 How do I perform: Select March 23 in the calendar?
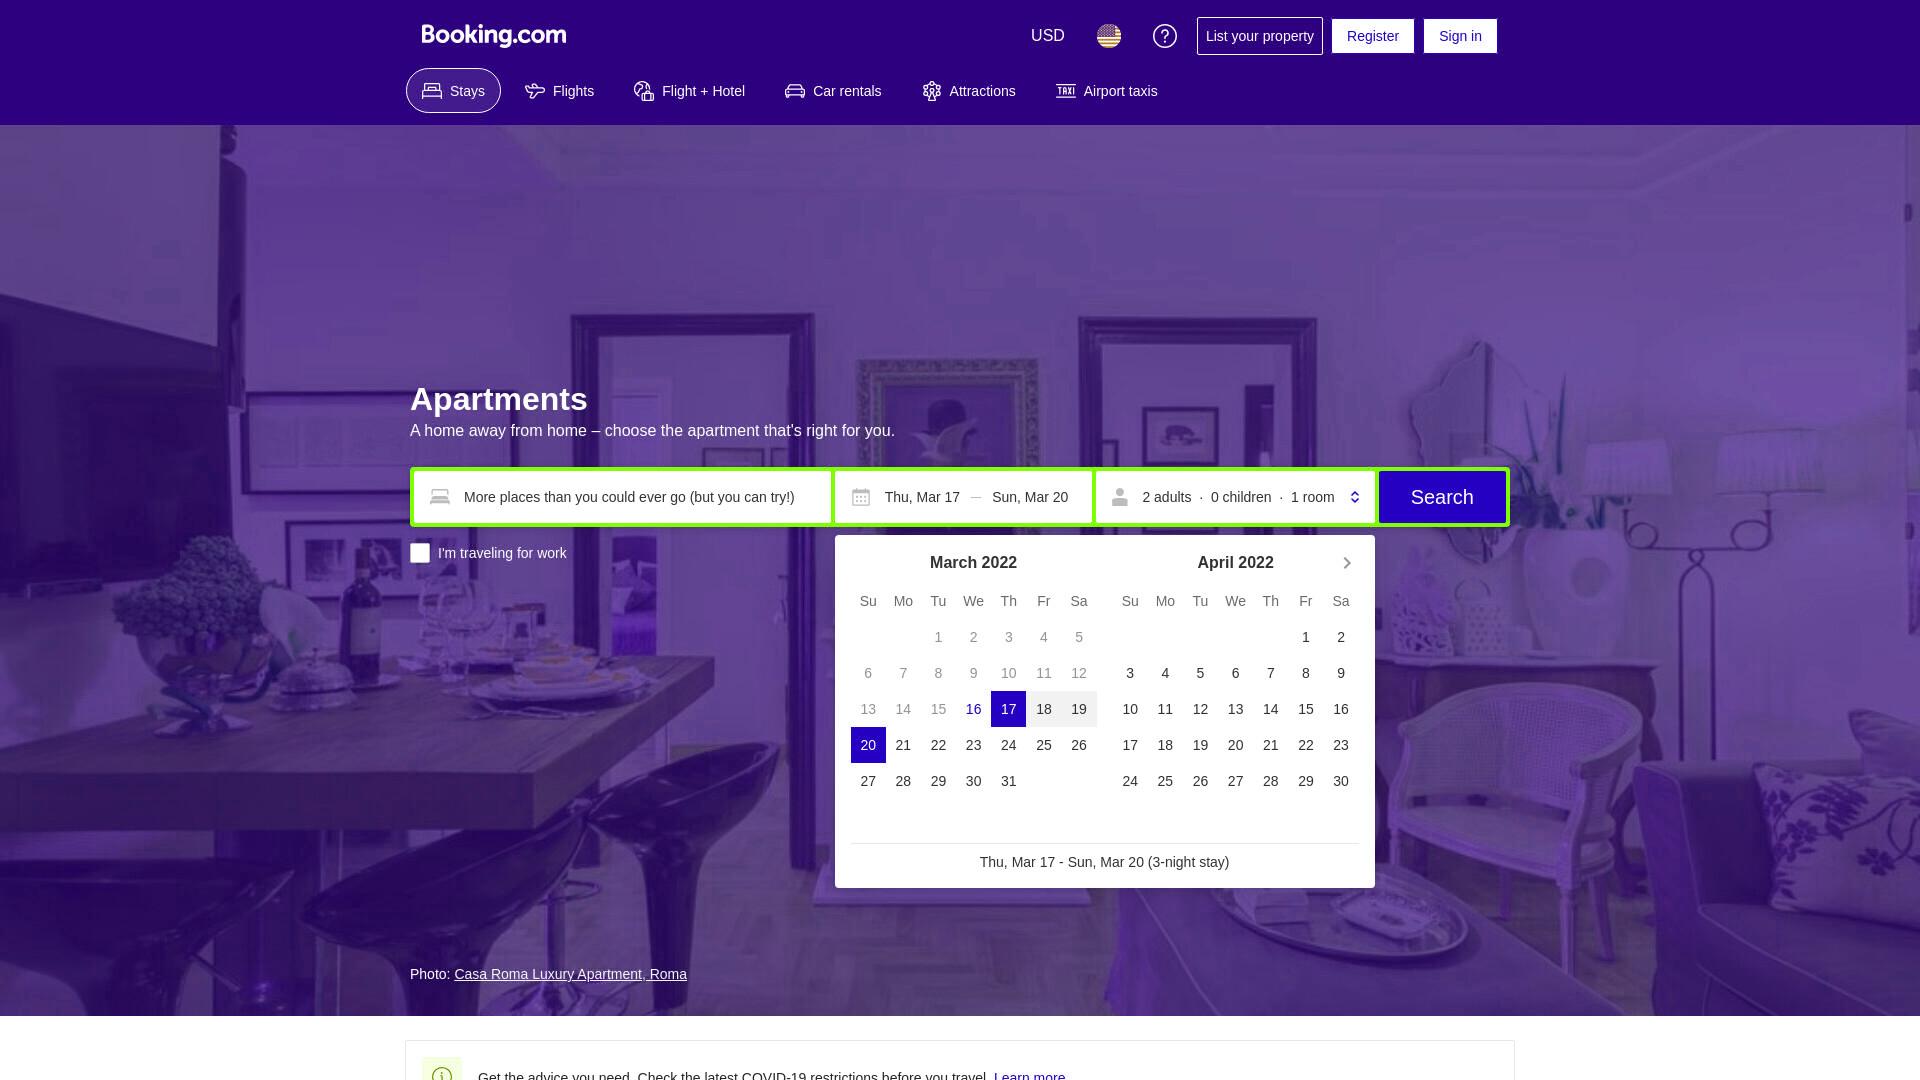tap(973, 745)
